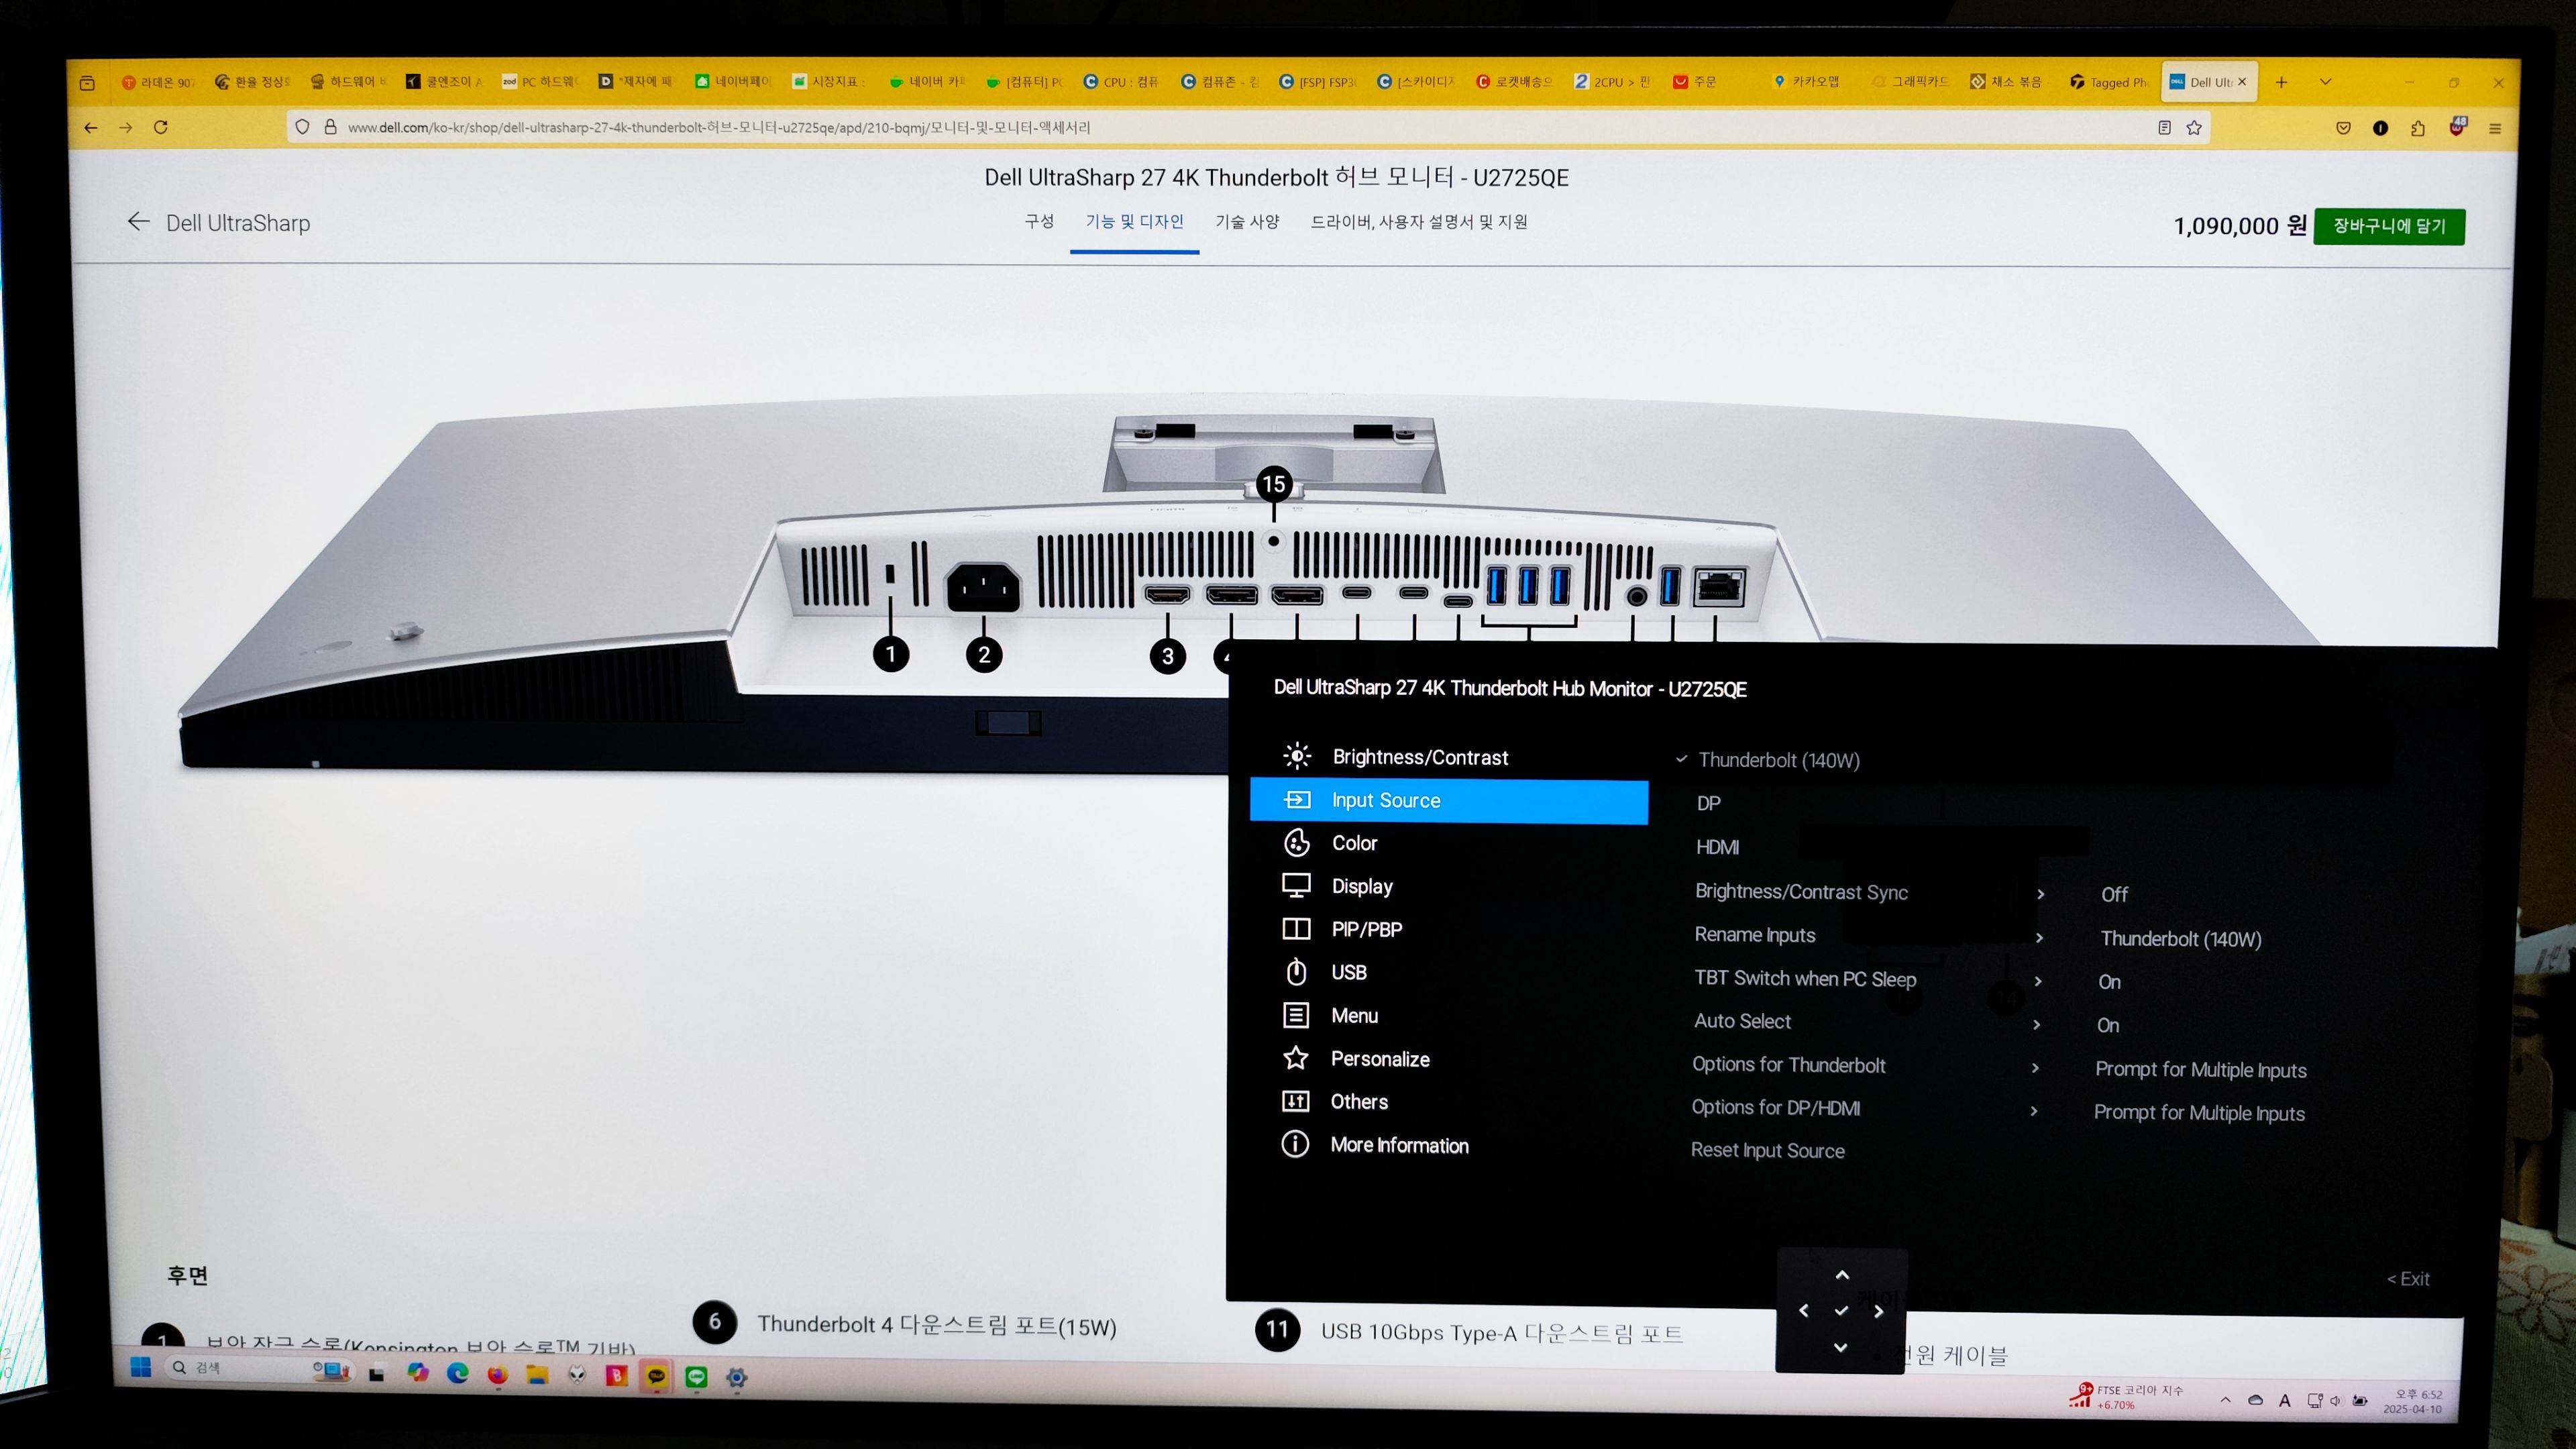Click the browser back arrow
This screenshot has width=2576, height=1449.
click(91, 127)
